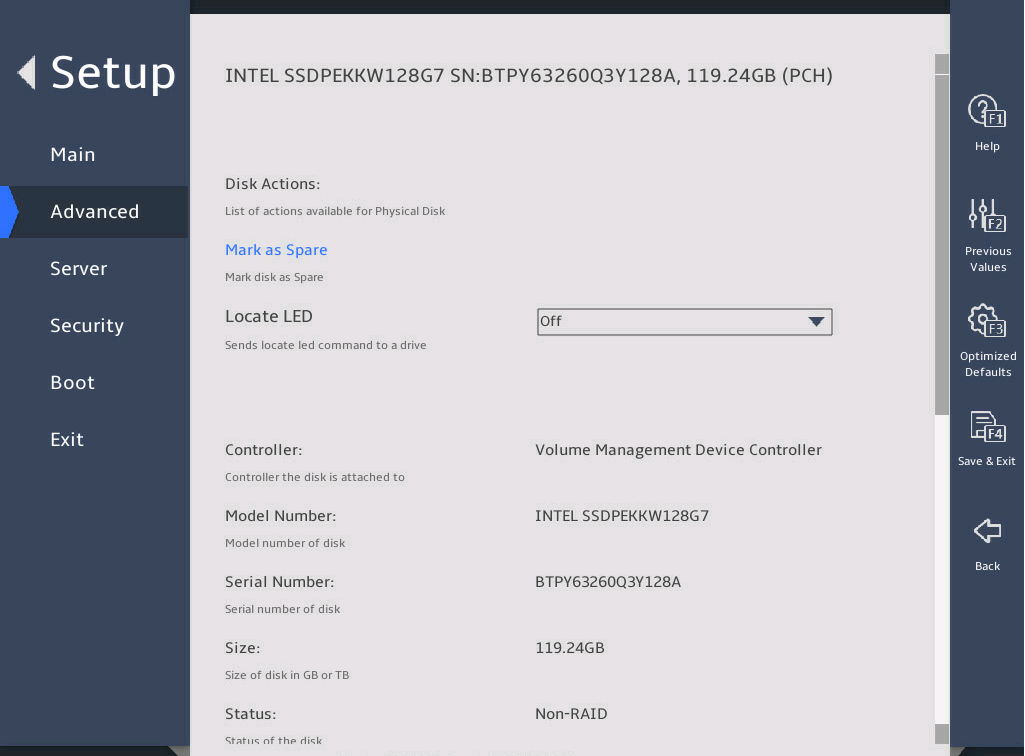This screenshot has height=756, width=1025.
Task: Click the scrollbar up arrow at the top
Action: (x=942, y=63)
